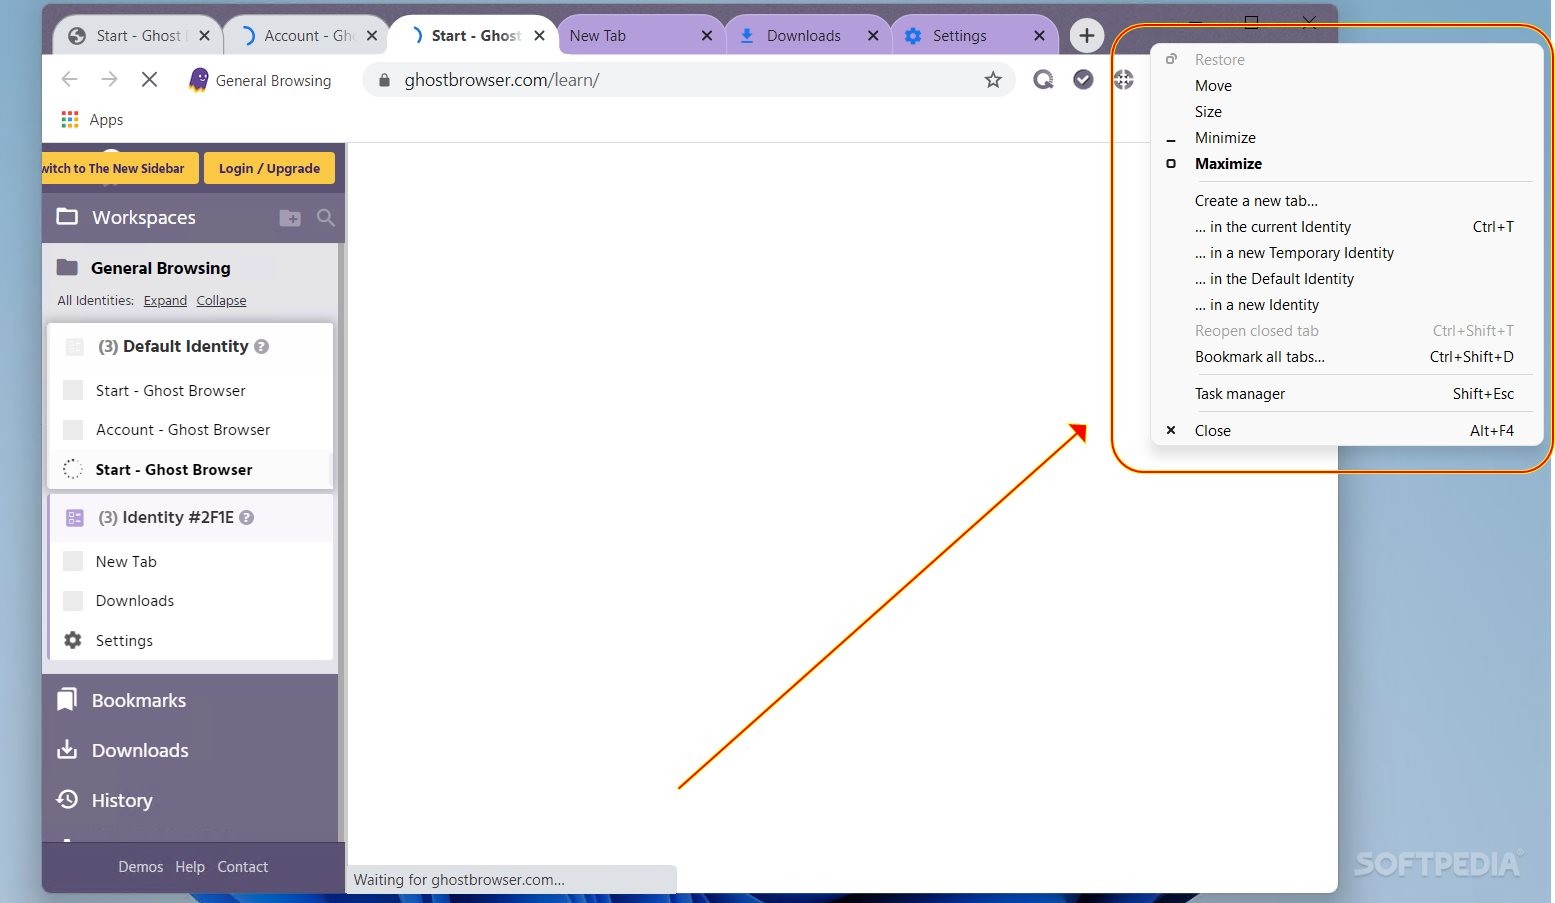Stop loading the page
Screen dimensions: 1555x903
pyautogui.click(x=149, y=80)
